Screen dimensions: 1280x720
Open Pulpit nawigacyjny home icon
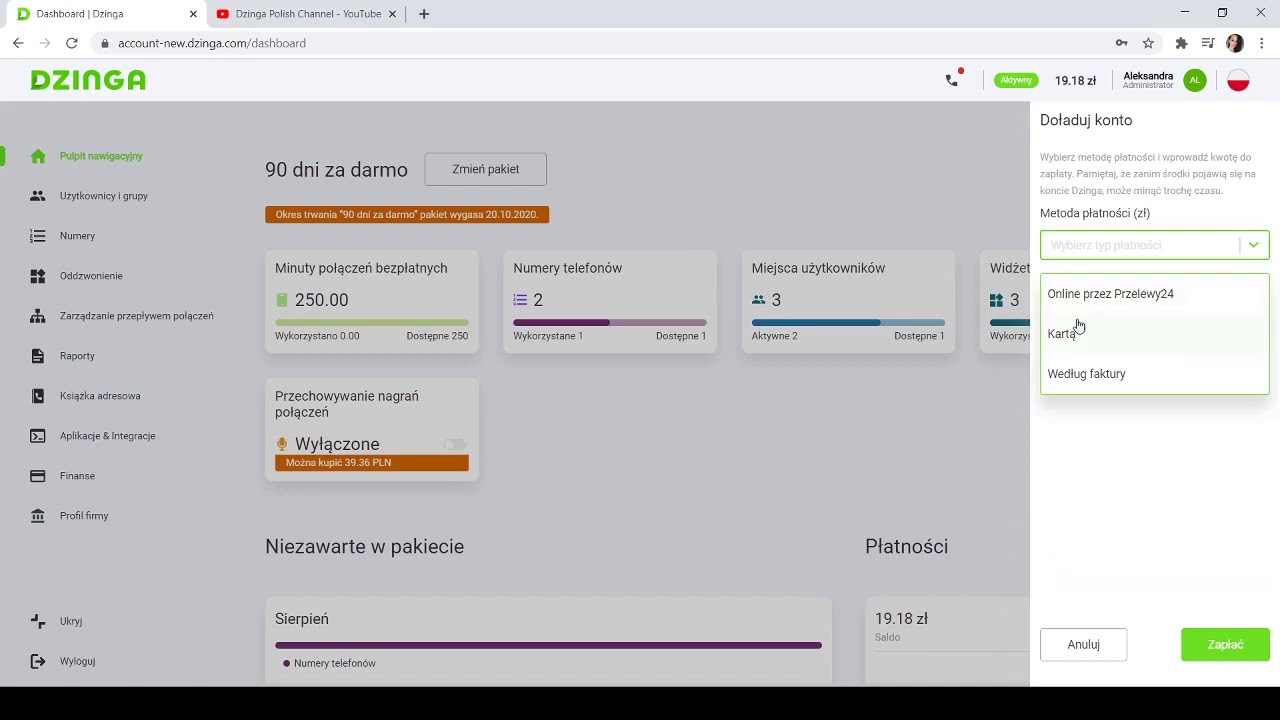[38, 156]
